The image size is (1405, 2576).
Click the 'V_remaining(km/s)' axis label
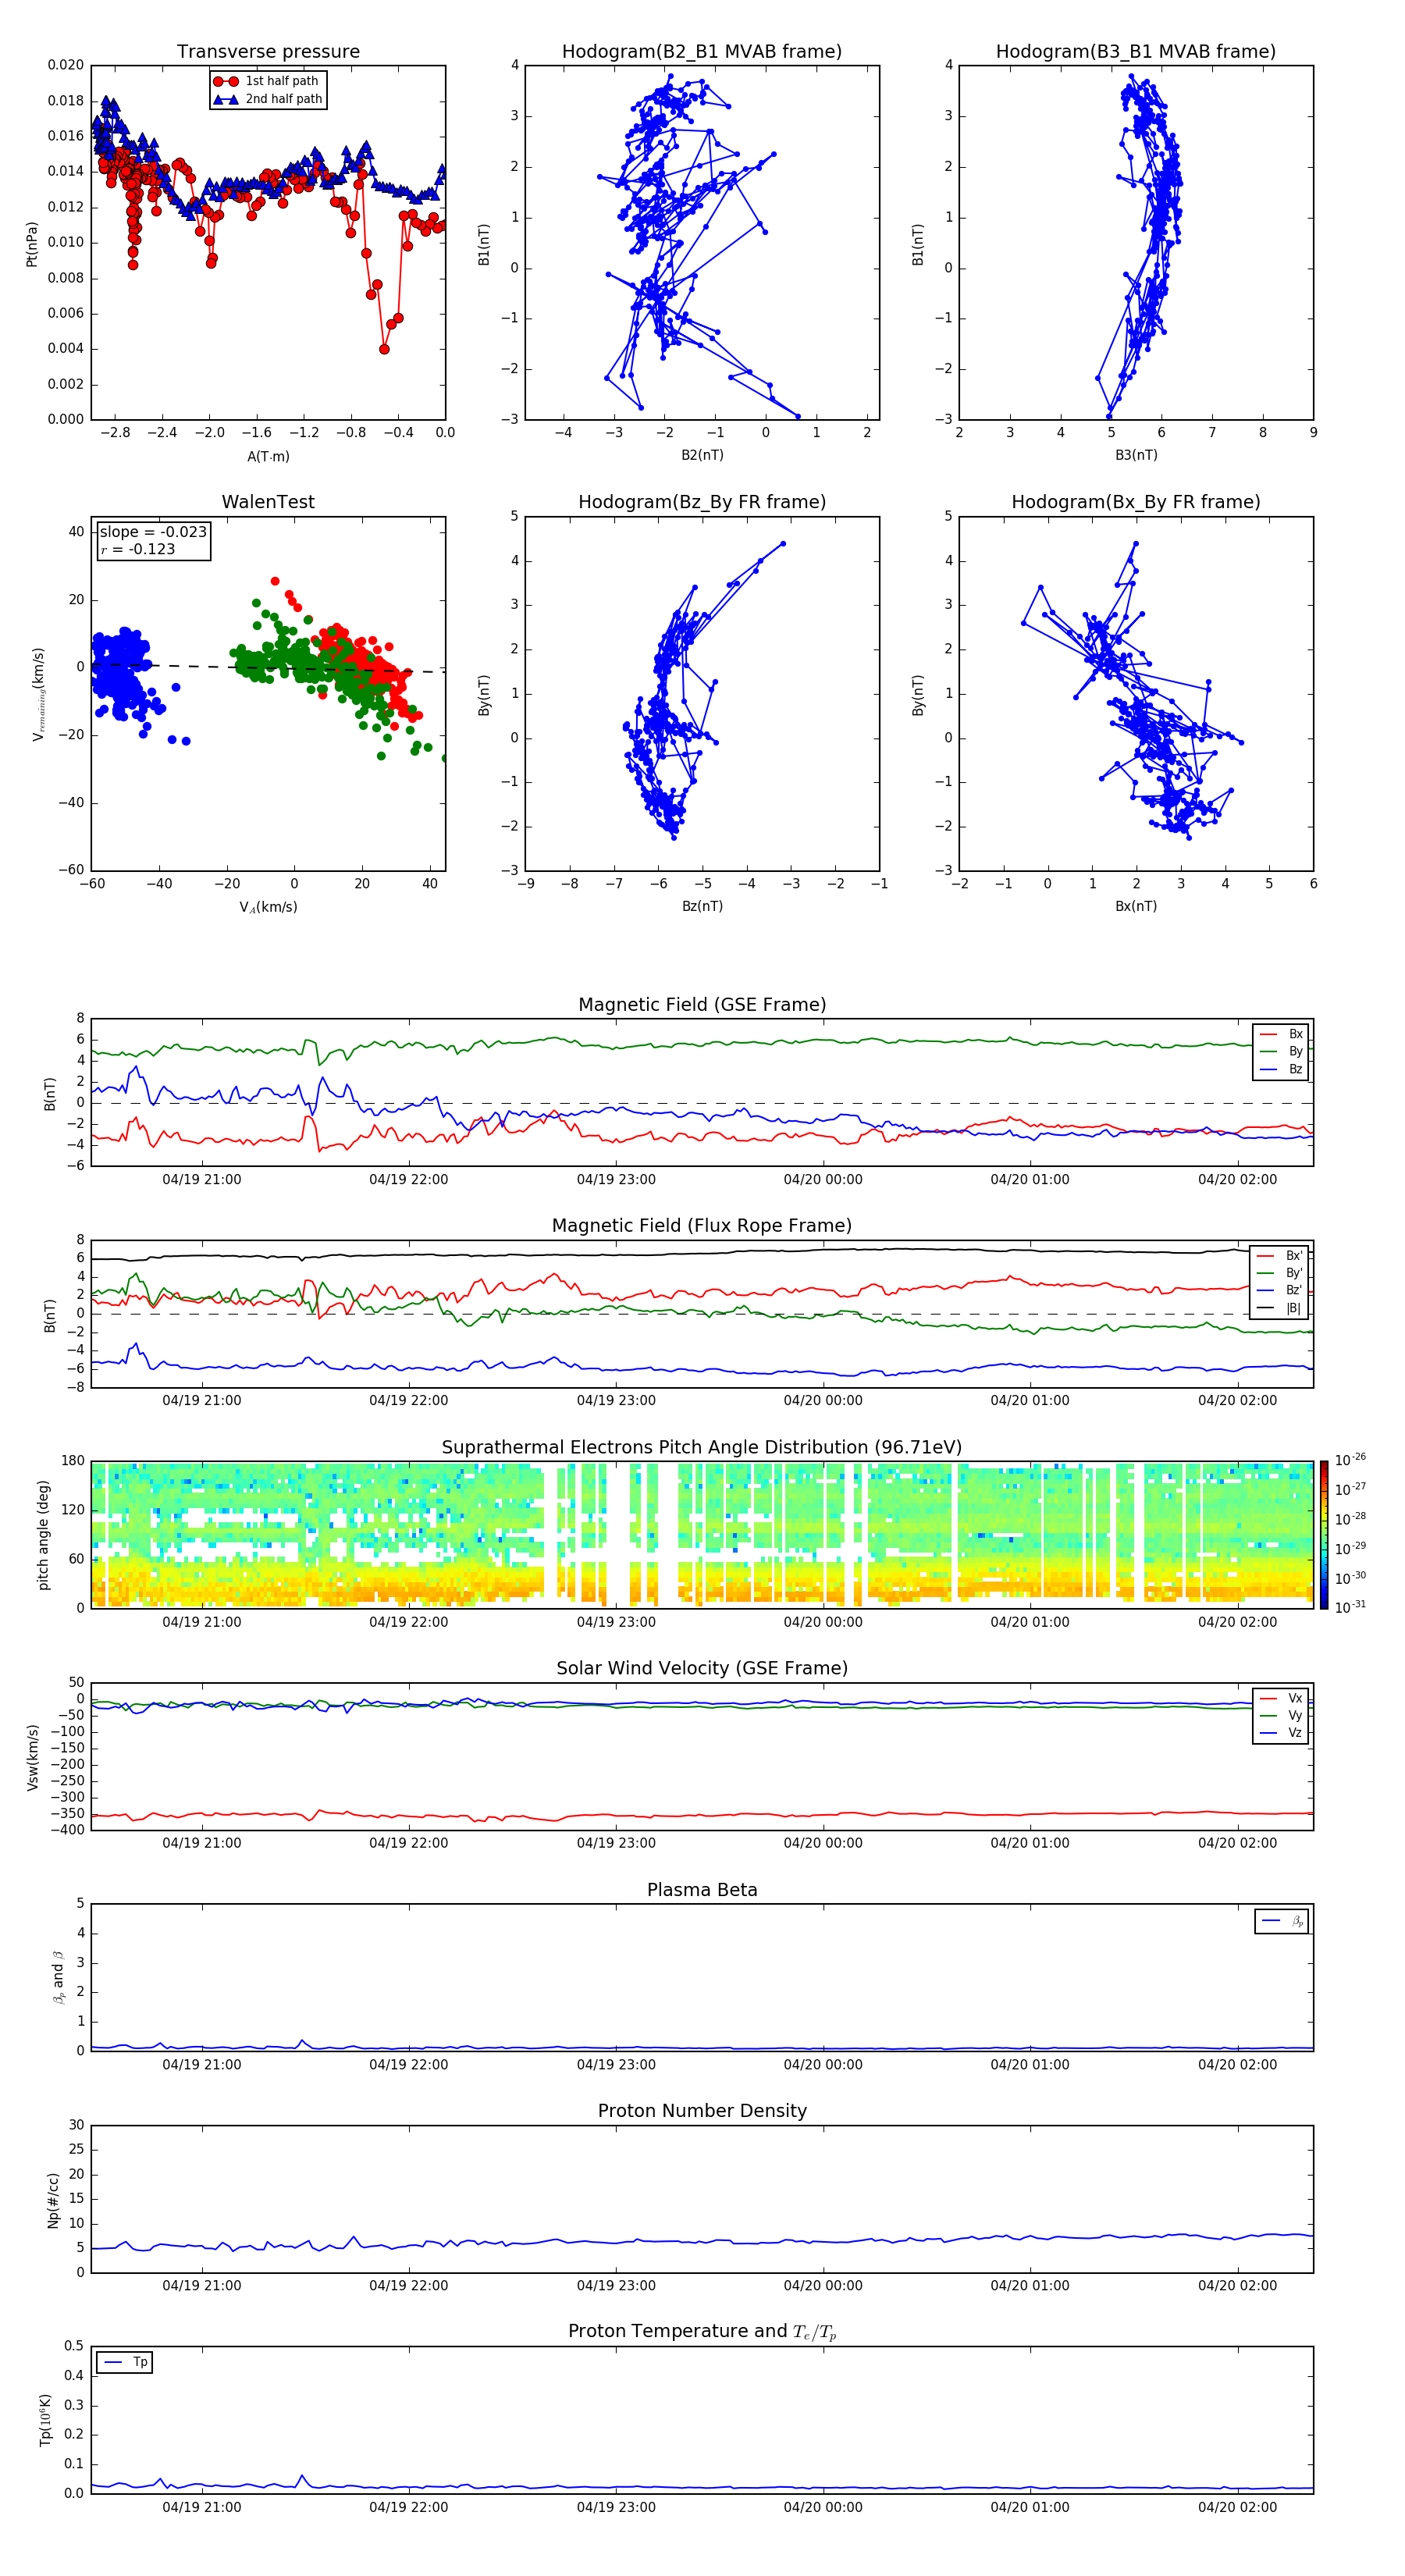(38, 694)
